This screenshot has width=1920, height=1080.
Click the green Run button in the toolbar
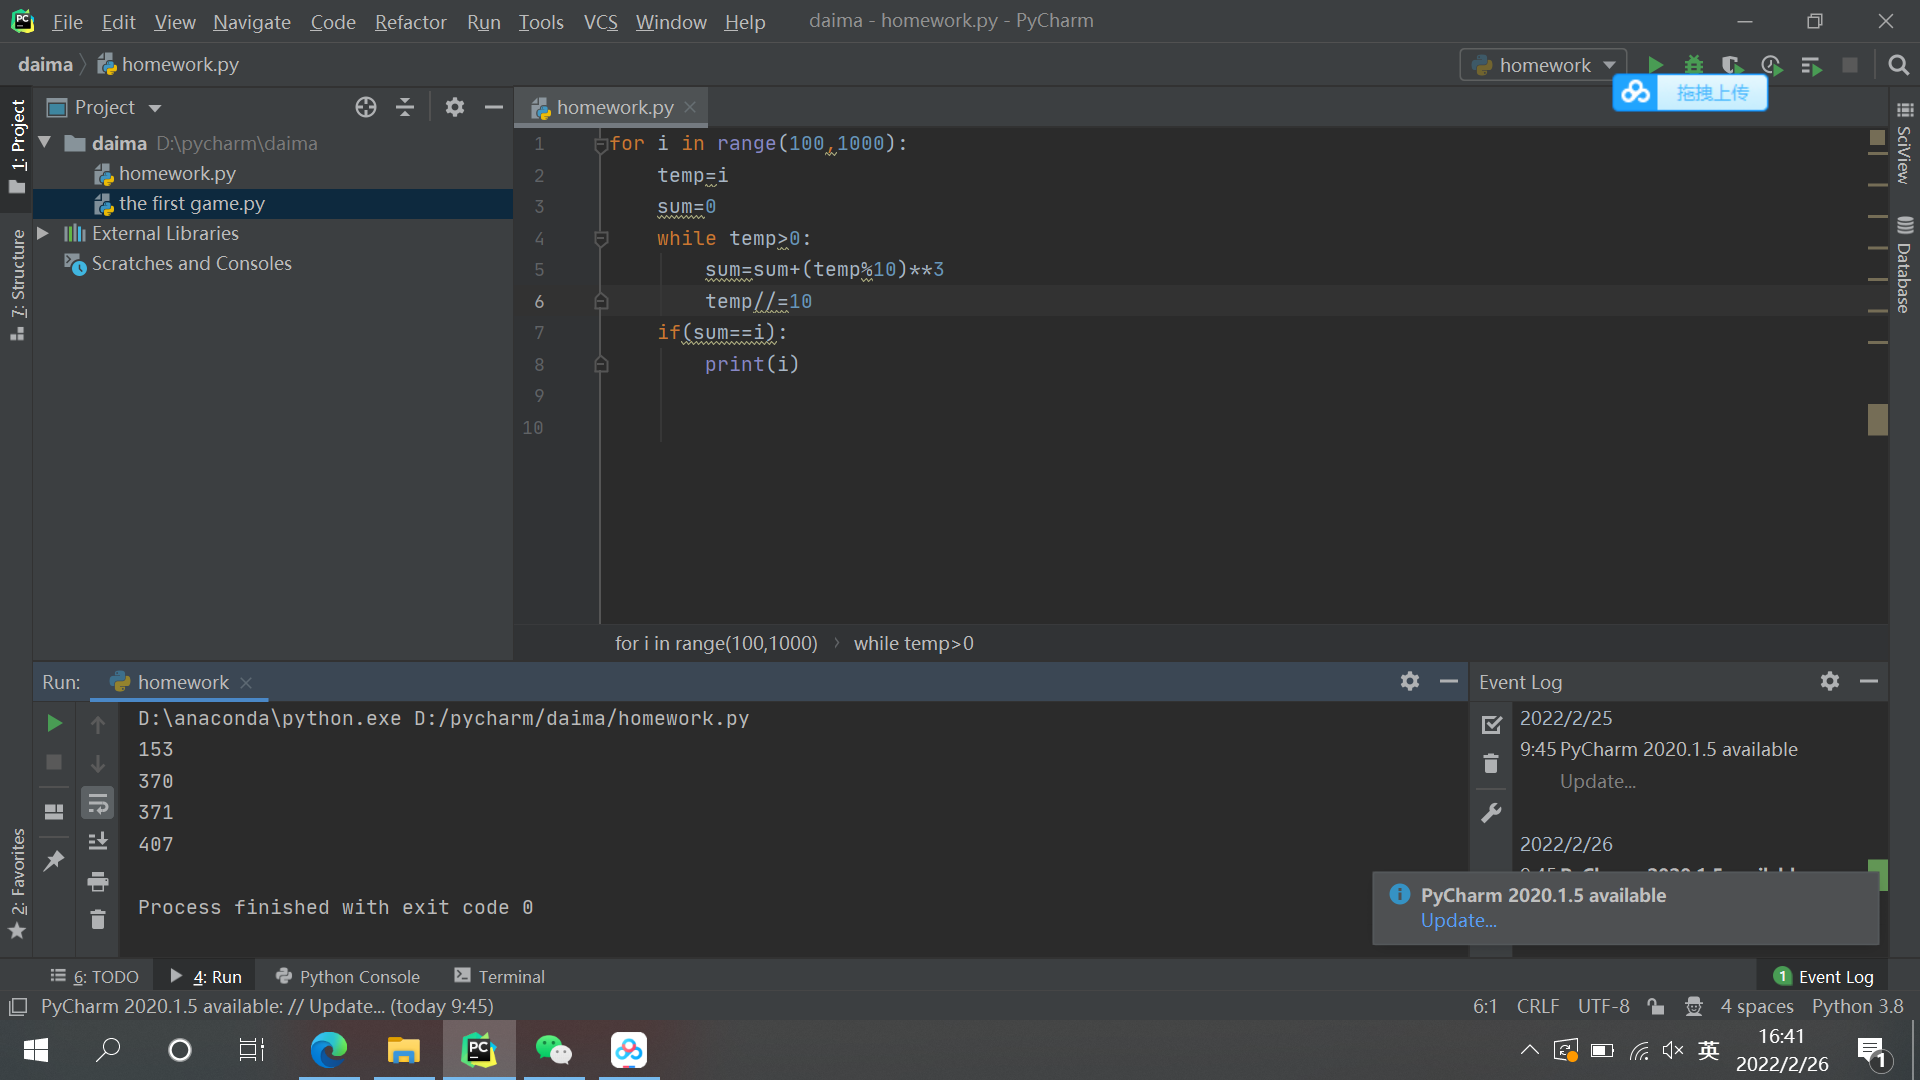pos(1655,65)
